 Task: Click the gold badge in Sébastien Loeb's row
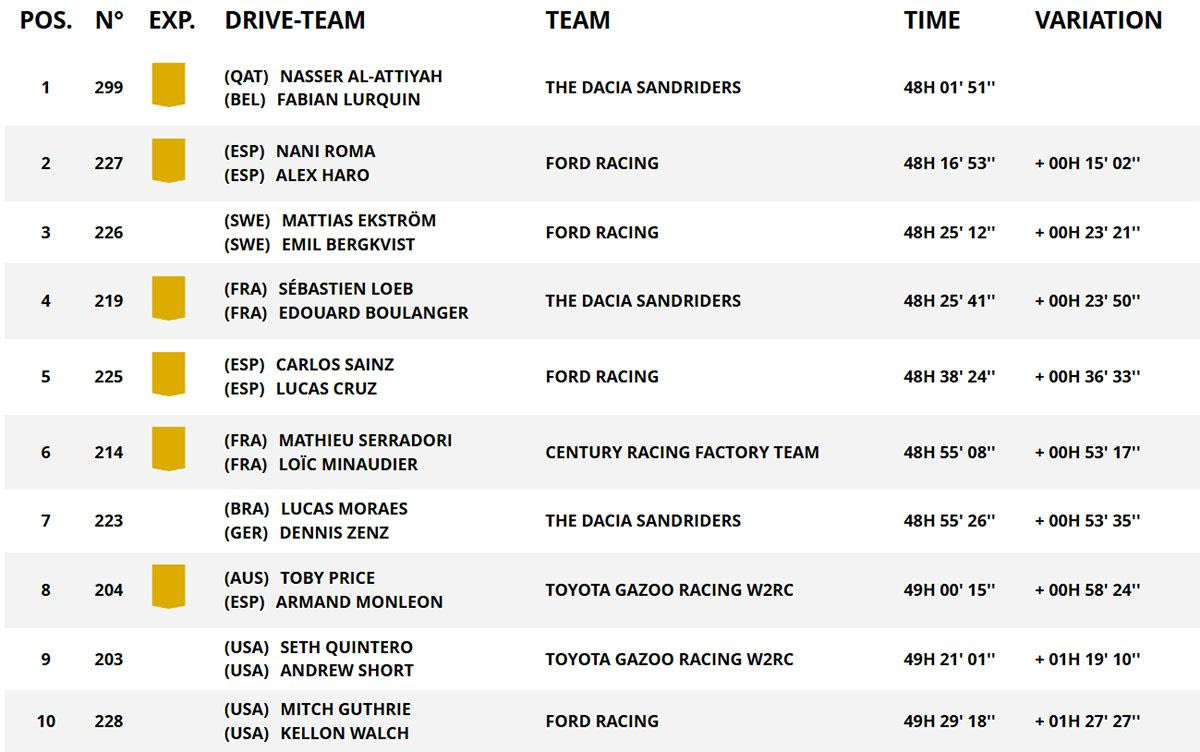pos(168,298)
